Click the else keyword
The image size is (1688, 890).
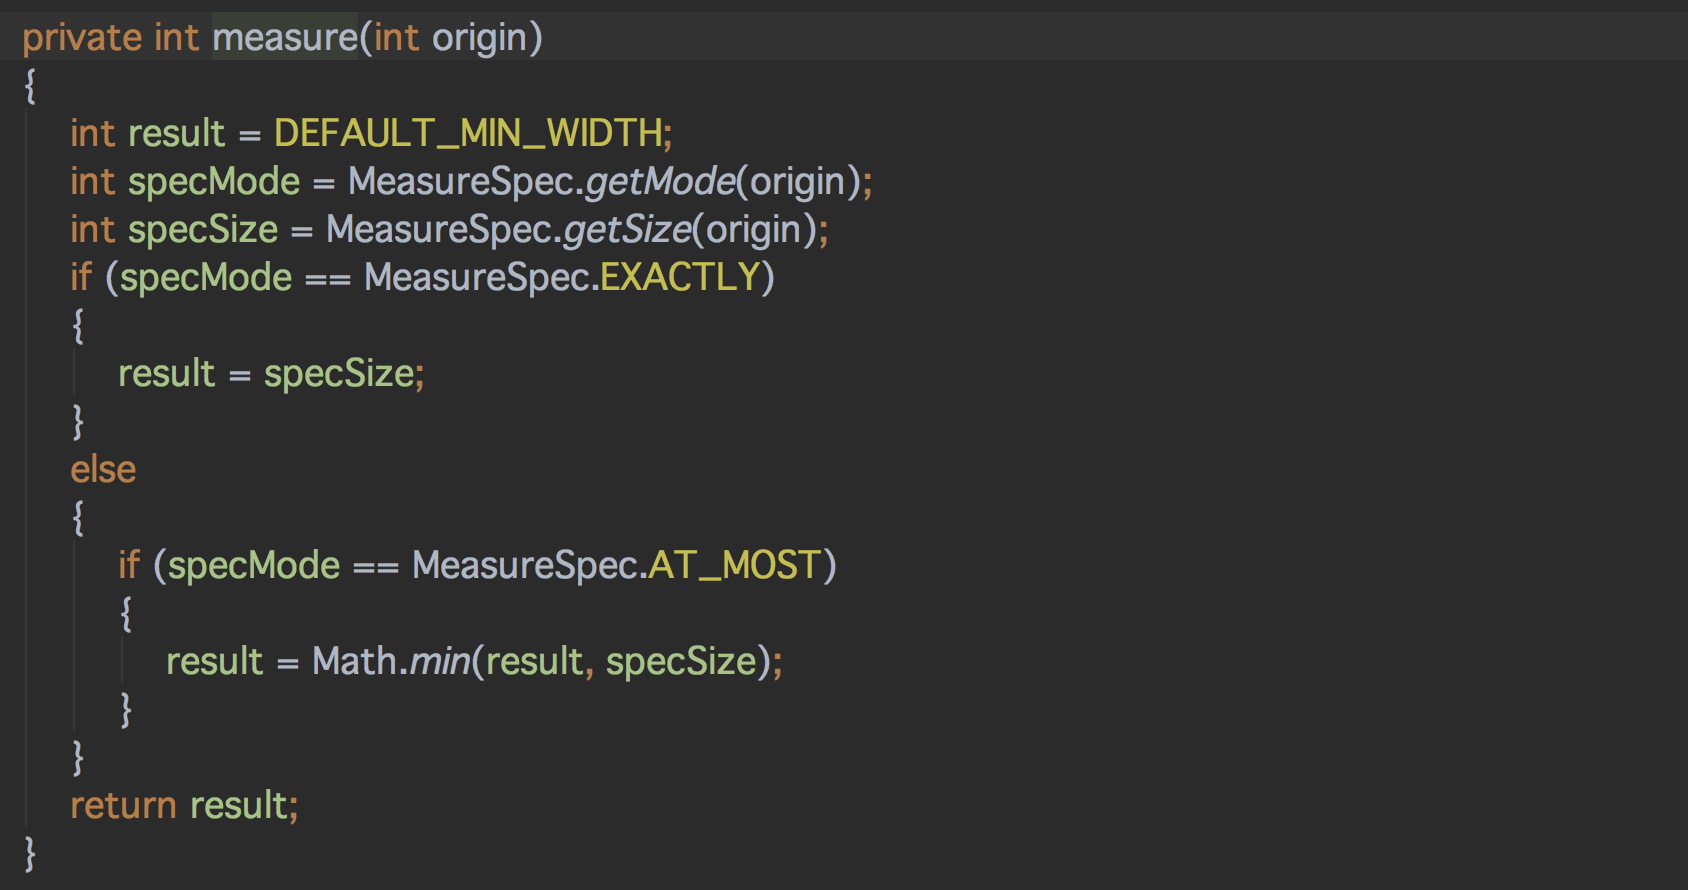click(103, 470)
